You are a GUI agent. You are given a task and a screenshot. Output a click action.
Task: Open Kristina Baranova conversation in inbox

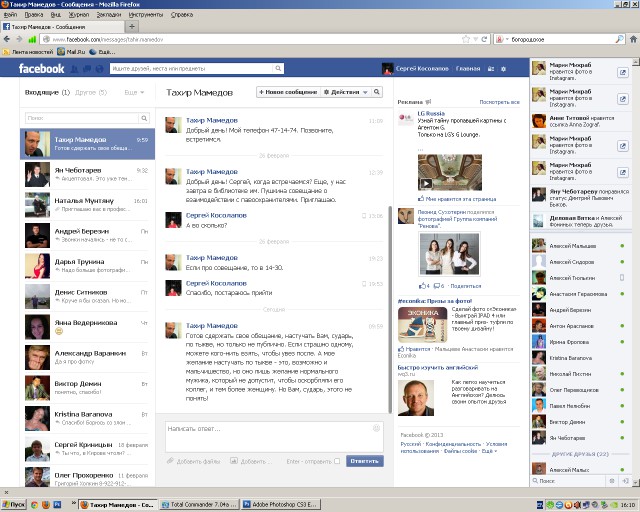87,419
